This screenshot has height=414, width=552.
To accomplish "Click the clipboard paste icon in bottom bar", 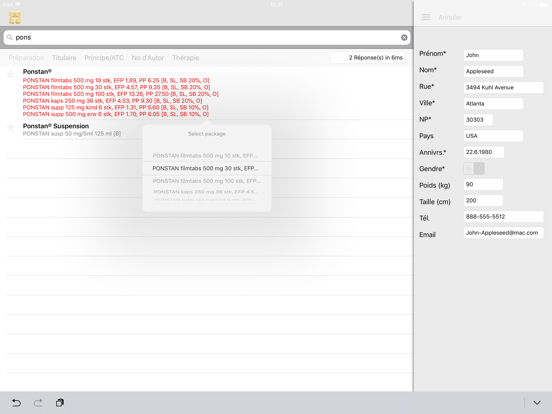I will click(60, 403).
